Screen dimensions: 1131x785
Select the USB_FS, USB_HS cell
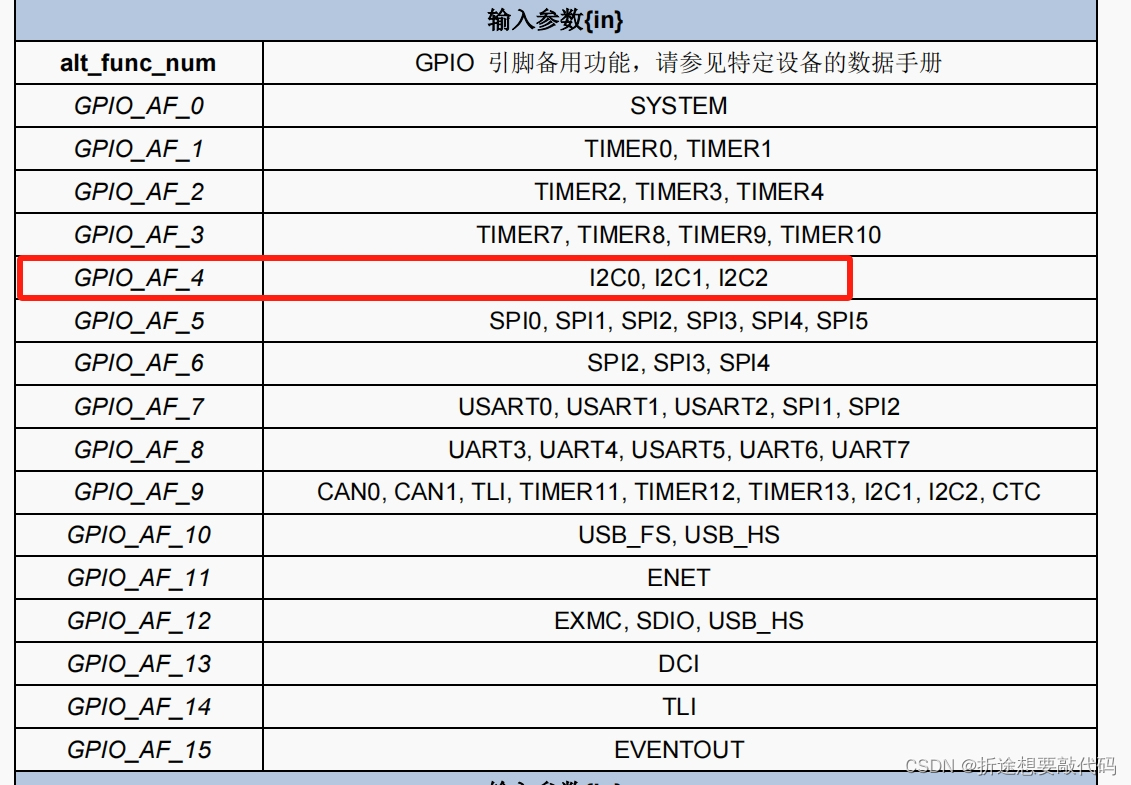[679, 535]
